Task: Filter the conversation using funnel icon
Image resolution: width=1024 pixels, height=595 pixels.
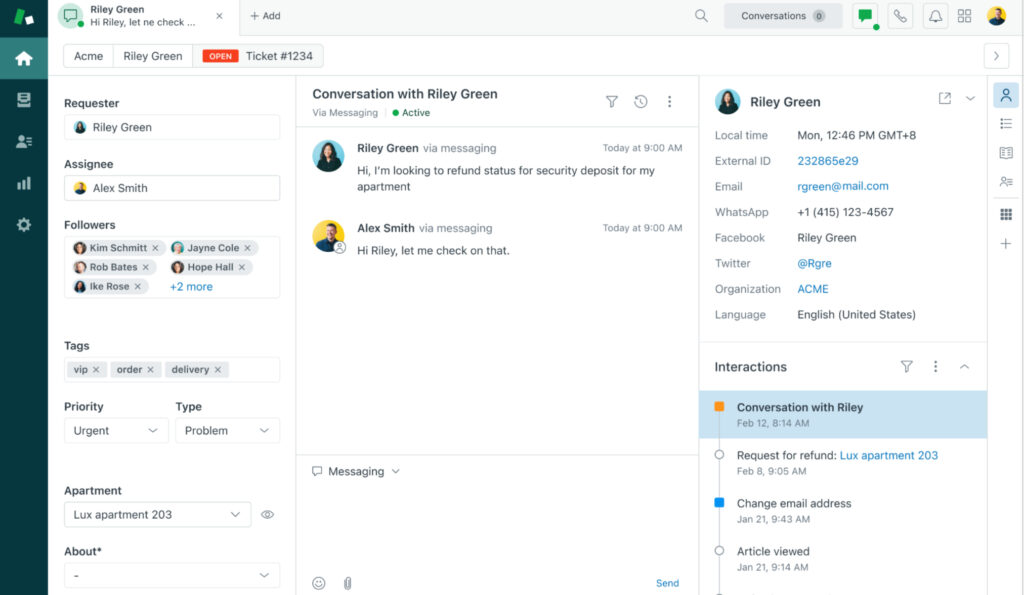Action: point(612,101)
